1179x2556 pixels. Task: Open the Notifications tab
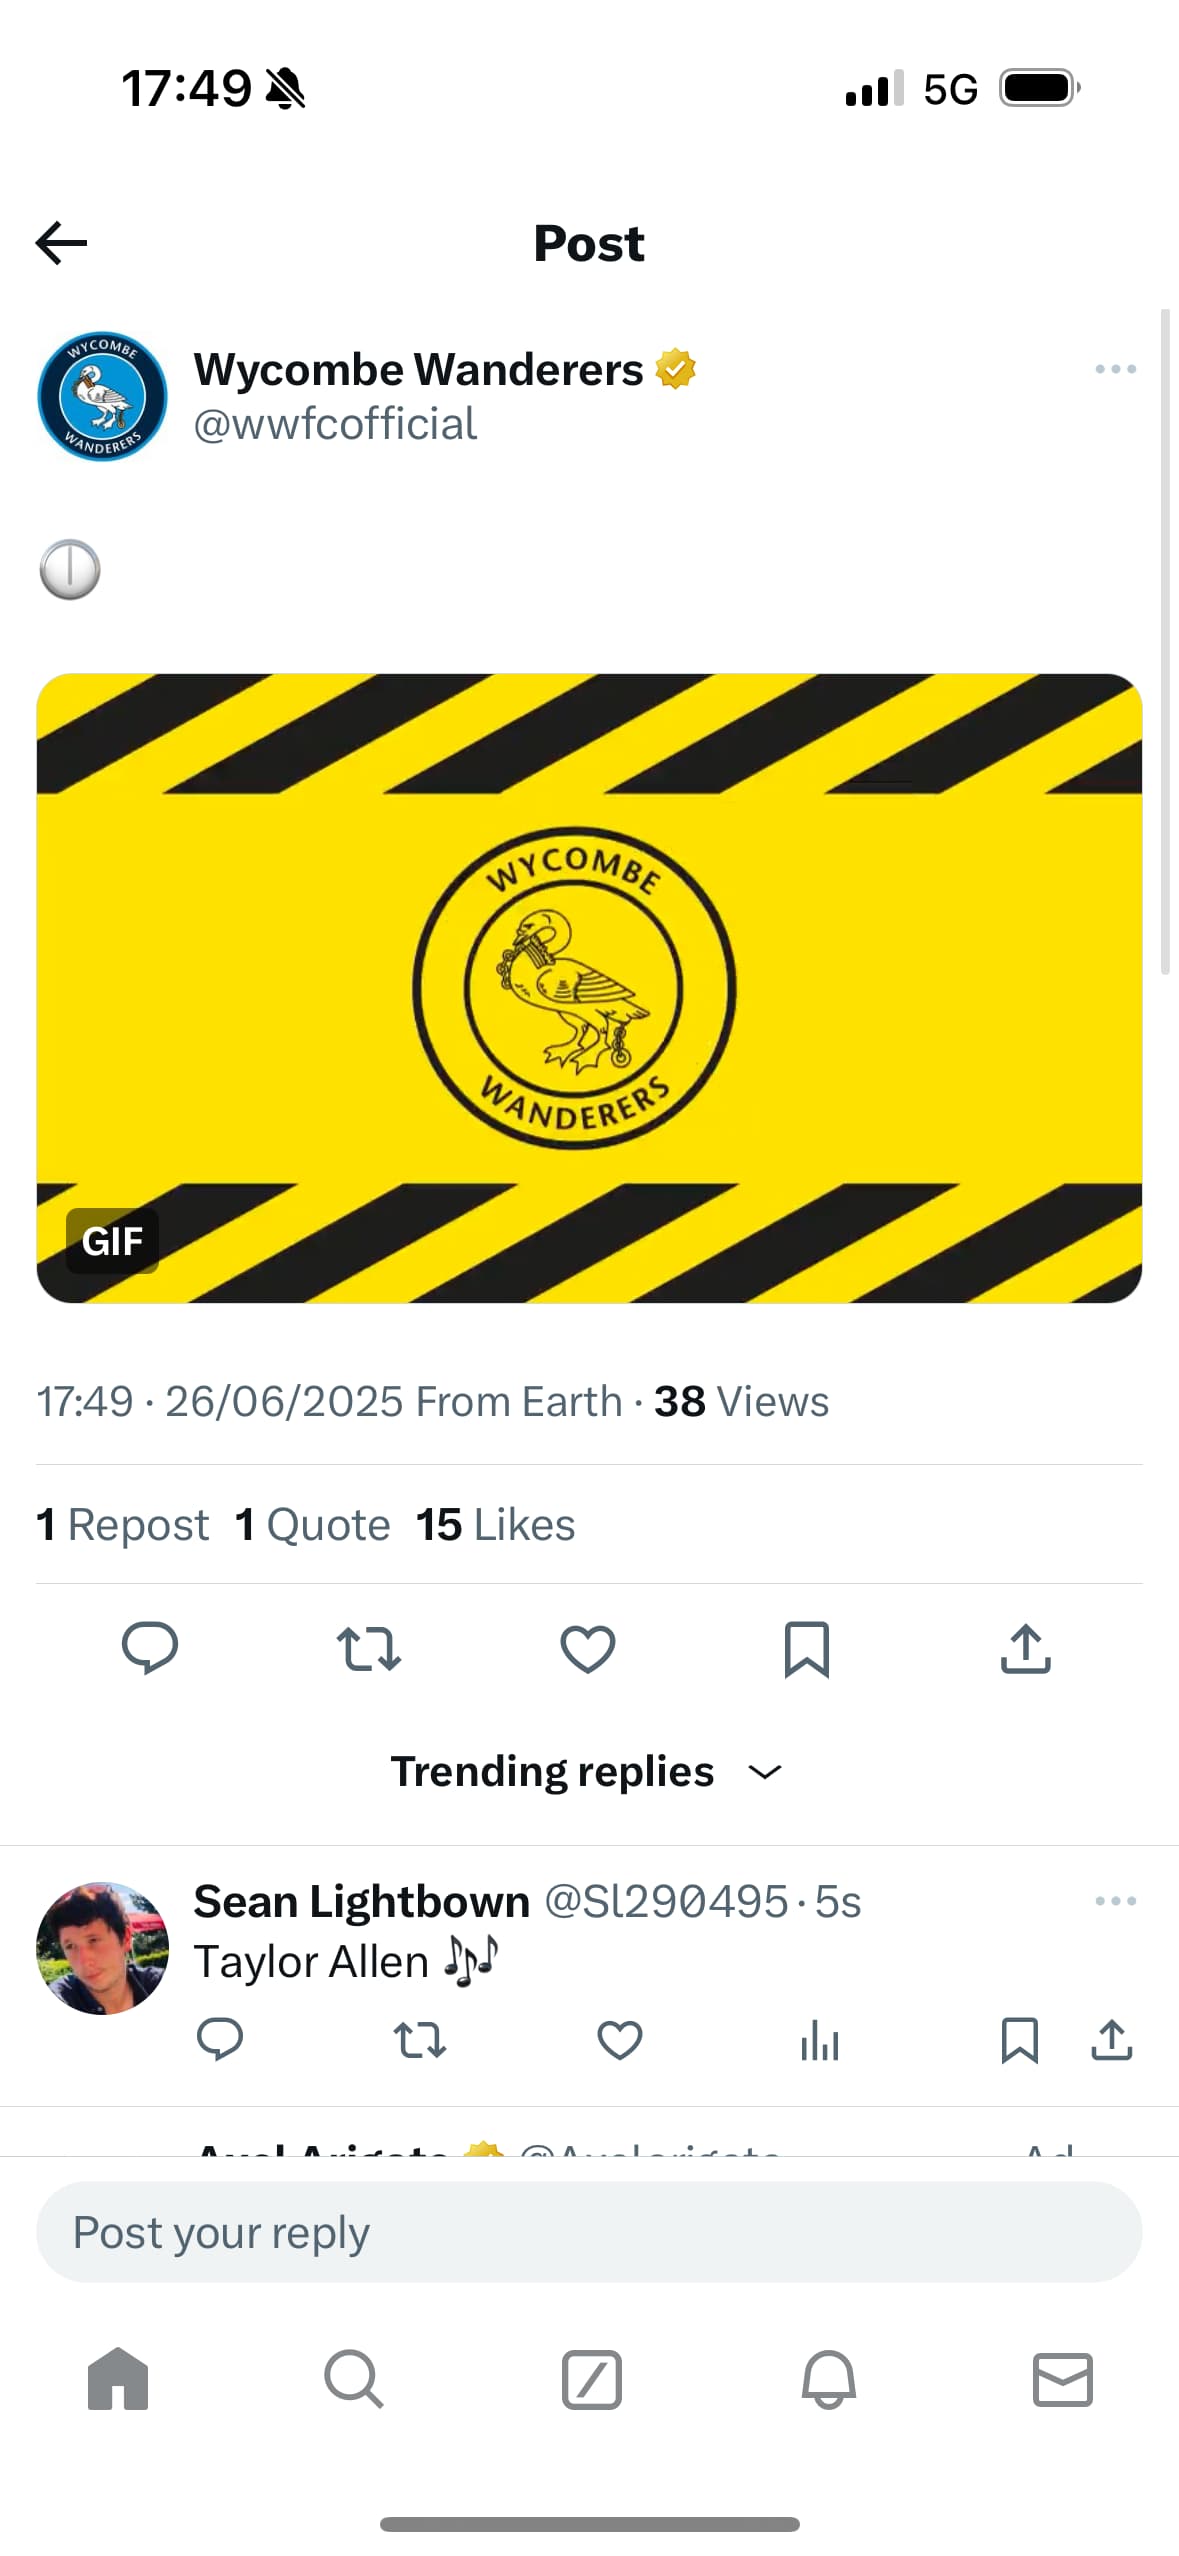[x=828, y=2379]
